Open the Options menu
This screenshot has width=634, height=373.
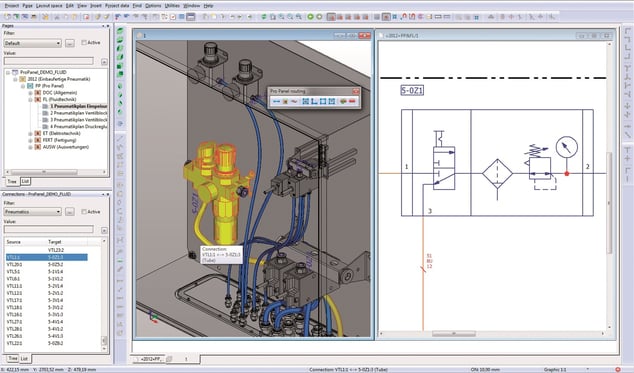153,6
